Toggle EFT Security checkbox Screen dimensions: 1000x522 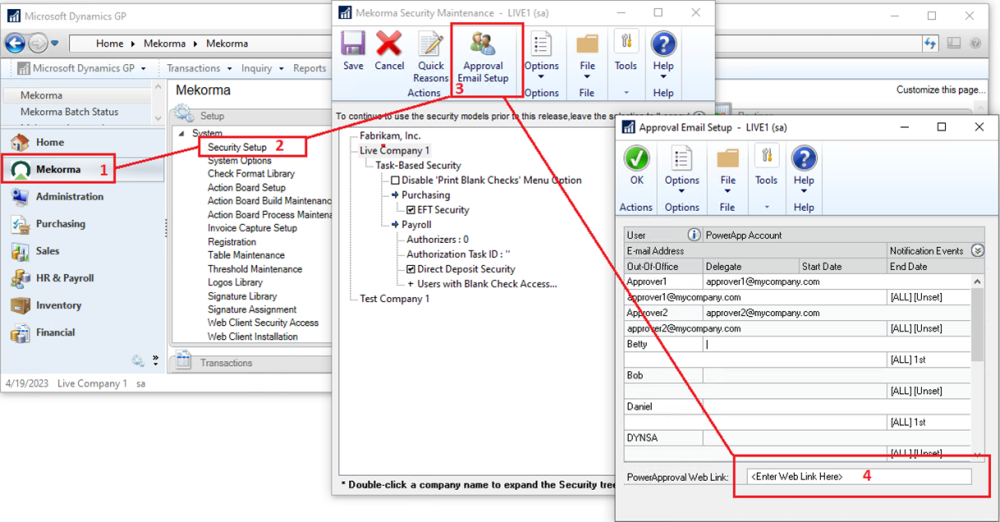pyautogui.click(x=411, y=210)
